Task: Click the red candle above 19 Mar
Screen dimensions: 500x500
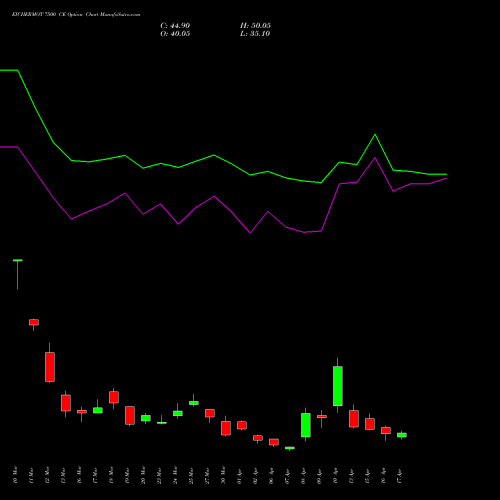Action: point(130,415)
